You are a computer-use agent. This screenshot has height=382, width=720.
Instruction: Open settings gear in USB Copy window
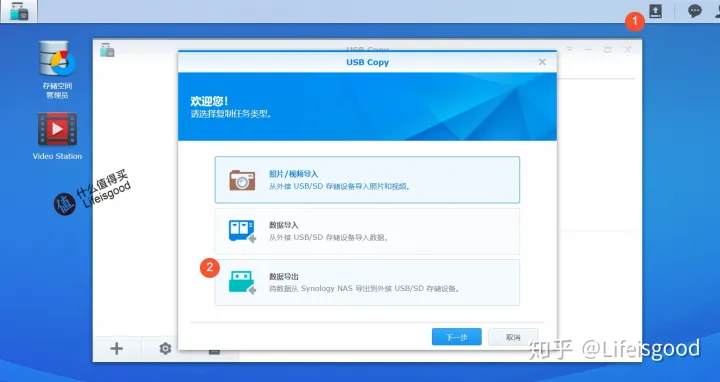(165, 348)
